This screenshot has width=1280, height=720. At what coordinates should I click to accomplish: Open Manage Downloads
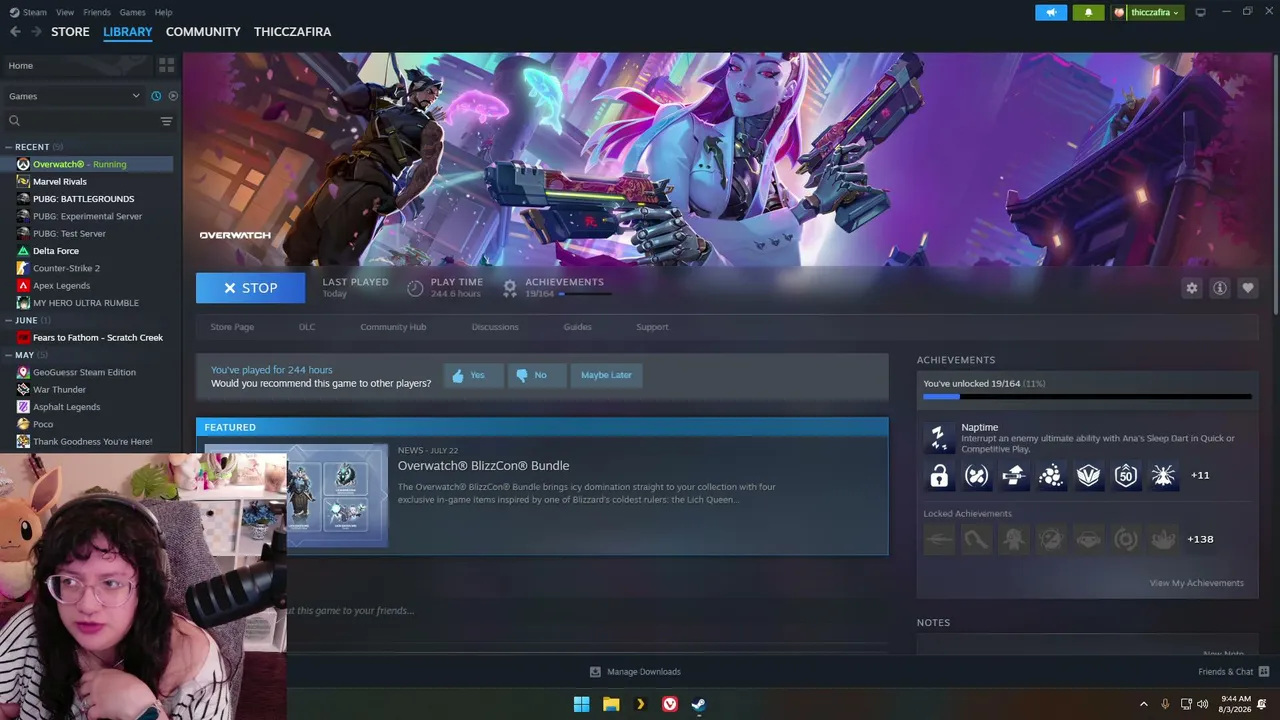(x=635, y=672)
